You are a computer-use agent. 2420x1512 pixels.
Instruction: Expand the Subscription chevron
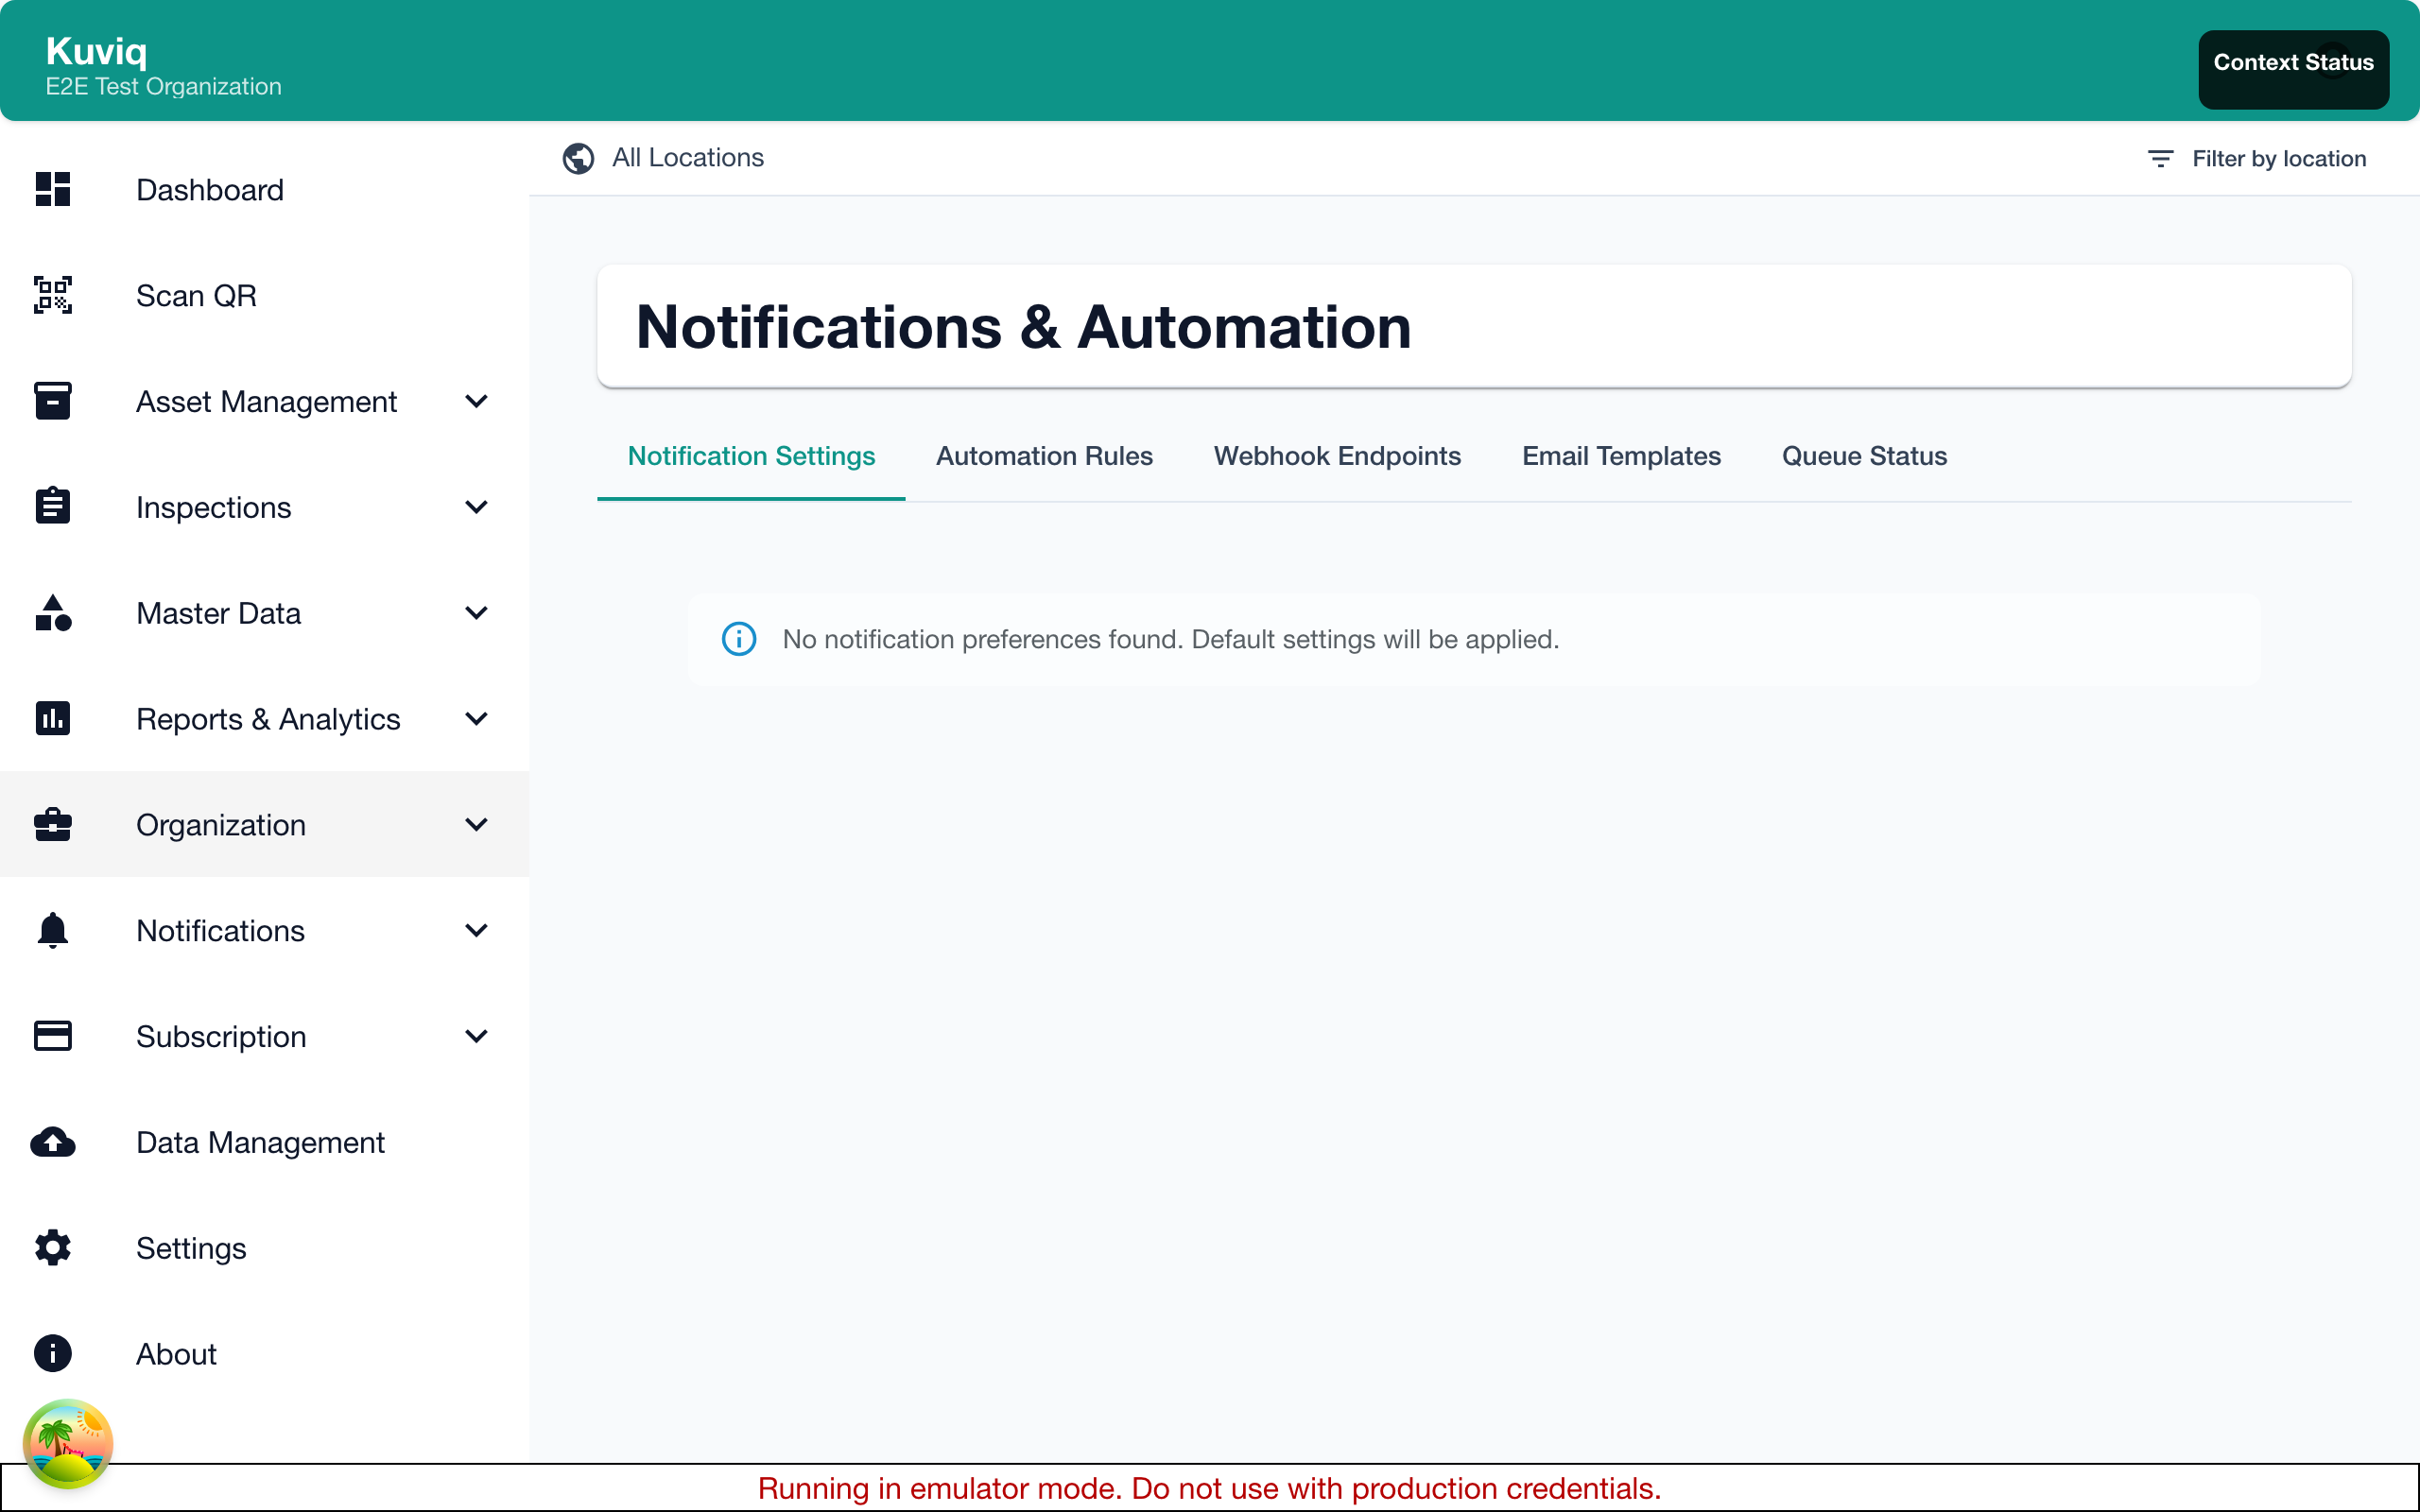(x=477, y=1036)
